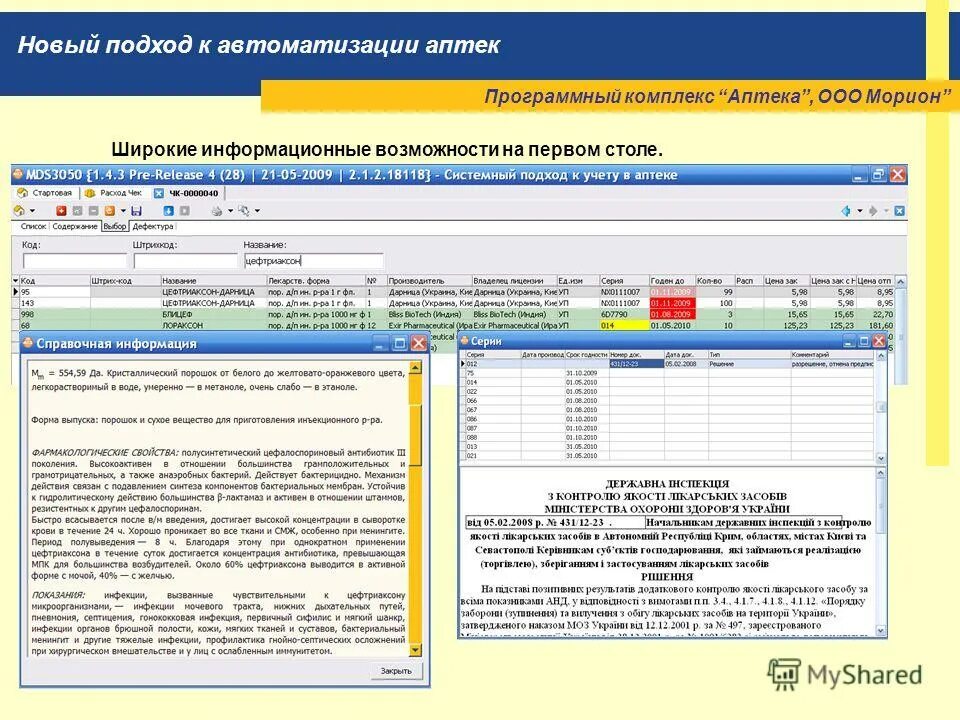This screenshot has width=960, height=720.
Task: Select the Стартовая tab
Action: 48,193
